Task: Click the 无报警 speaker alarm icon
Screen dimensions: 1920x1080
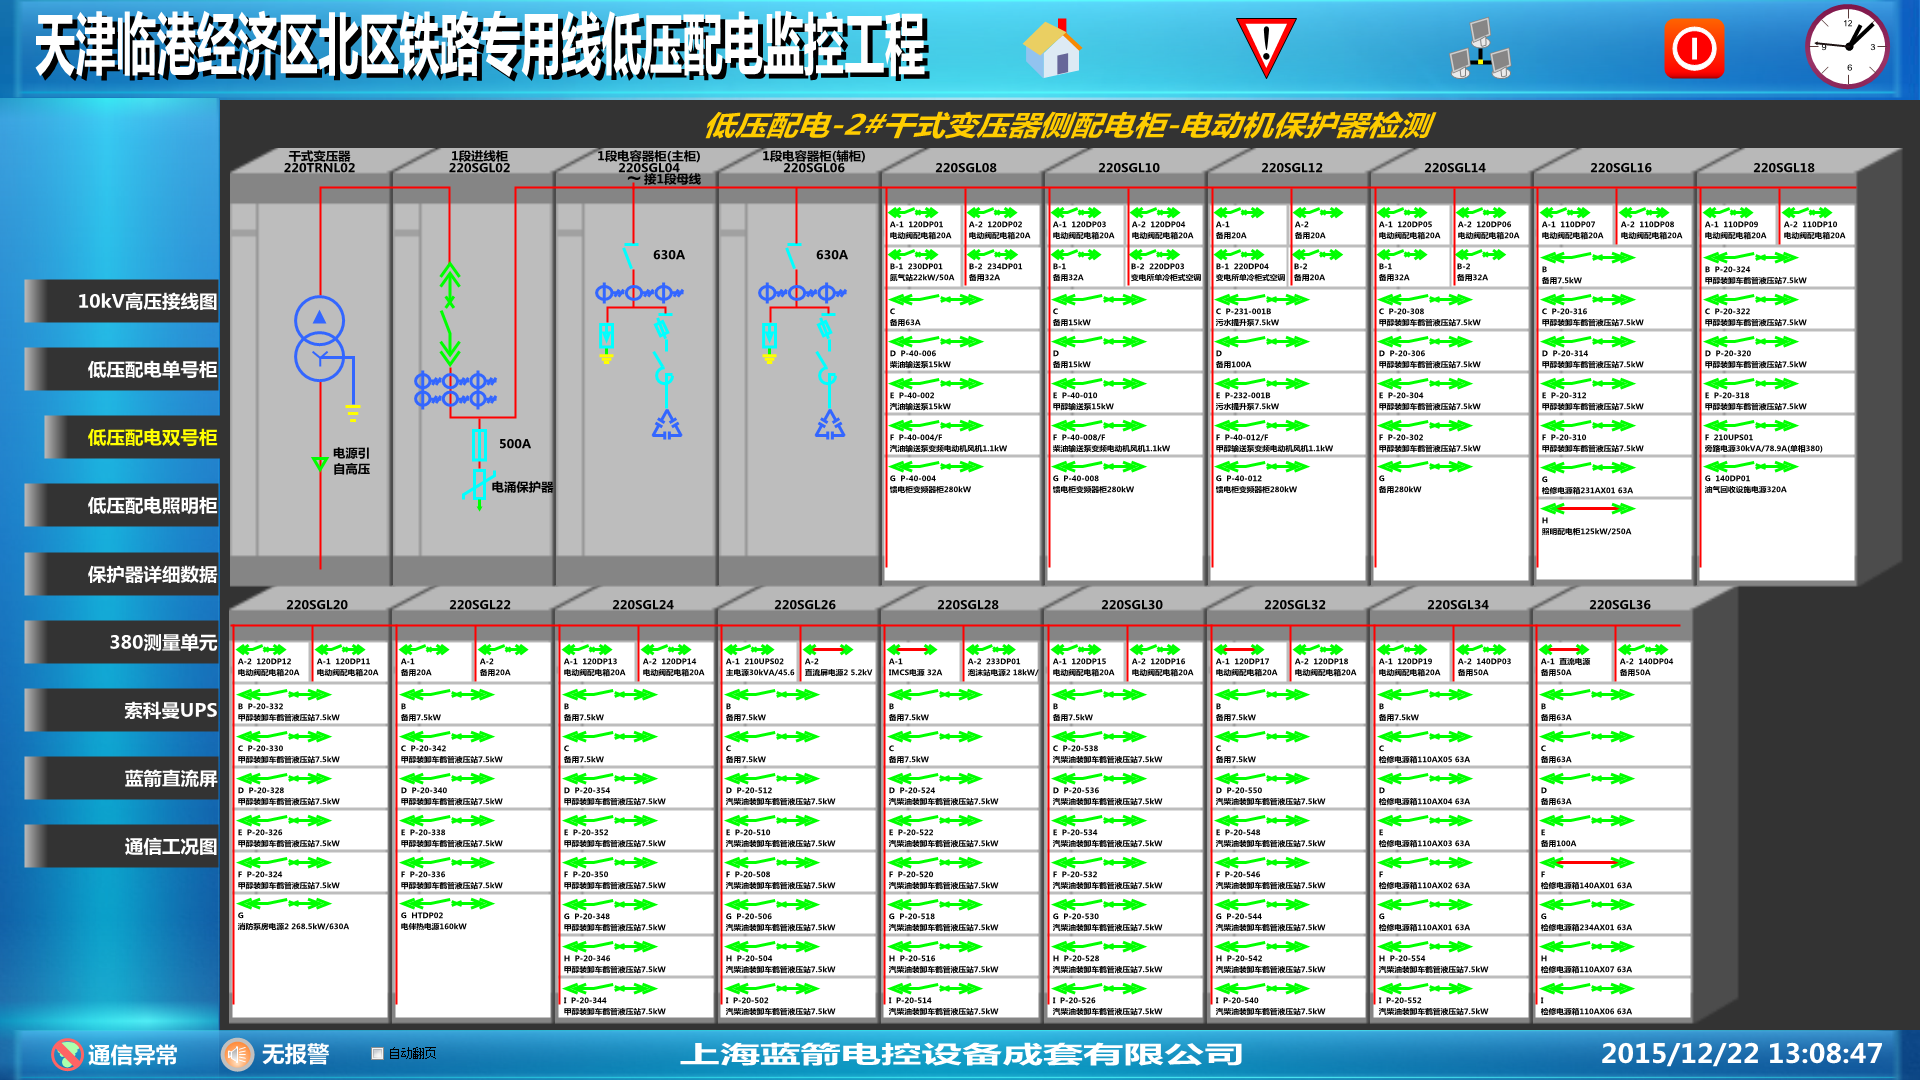Action: 238,1054
